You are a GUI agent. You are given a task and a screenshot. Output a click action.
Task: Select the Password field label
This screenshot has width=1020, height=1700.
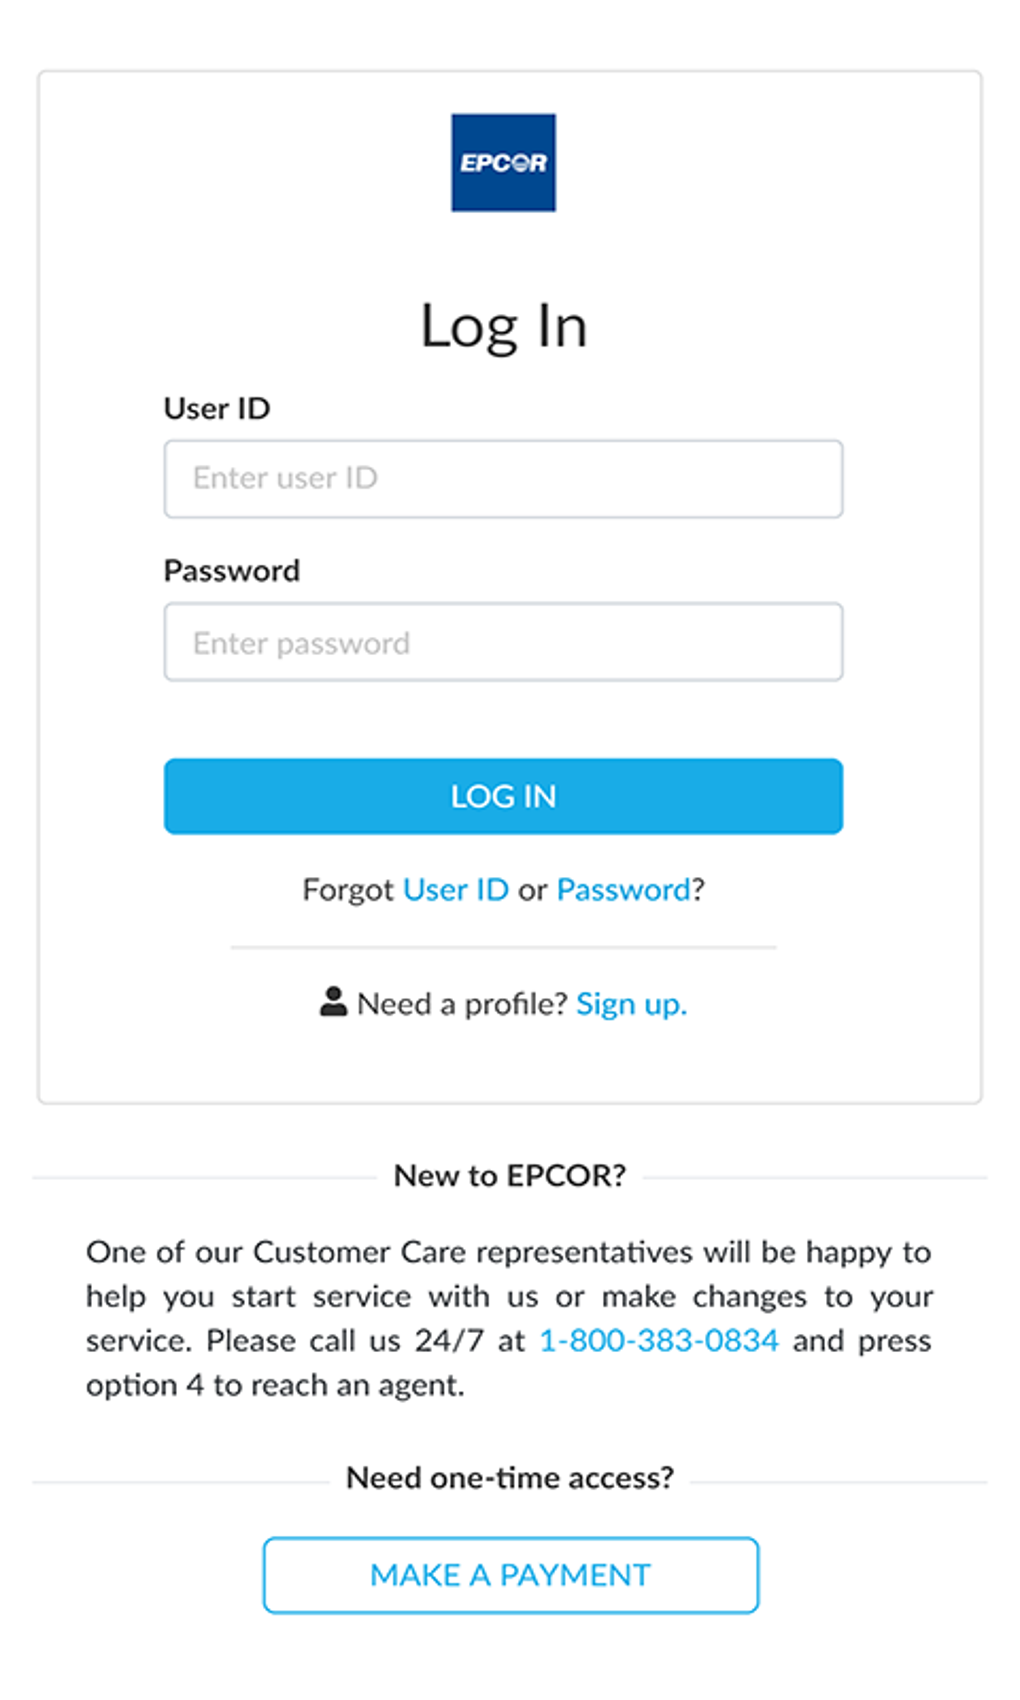[x=232, y=570]
